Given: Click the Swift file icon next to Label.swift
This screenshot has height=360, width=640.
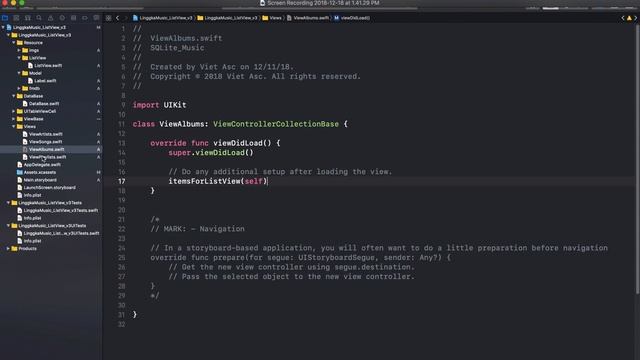Looking at the screenshot, I should (31, 81).
